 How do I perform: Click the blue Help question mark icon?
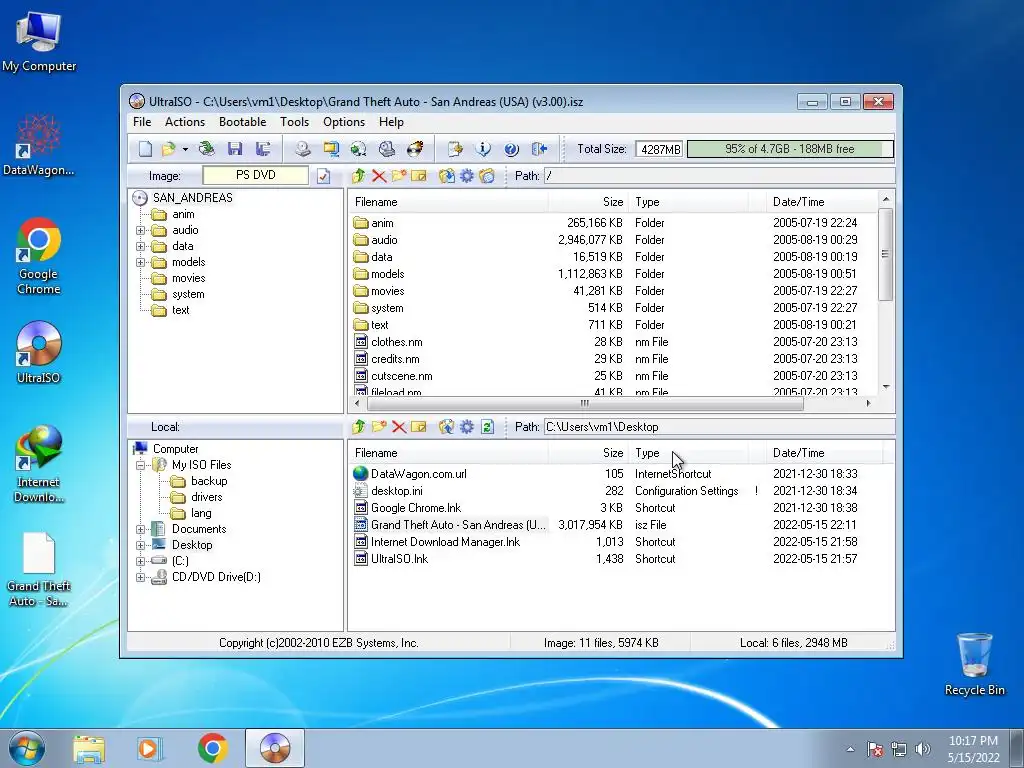coord(511,149)
